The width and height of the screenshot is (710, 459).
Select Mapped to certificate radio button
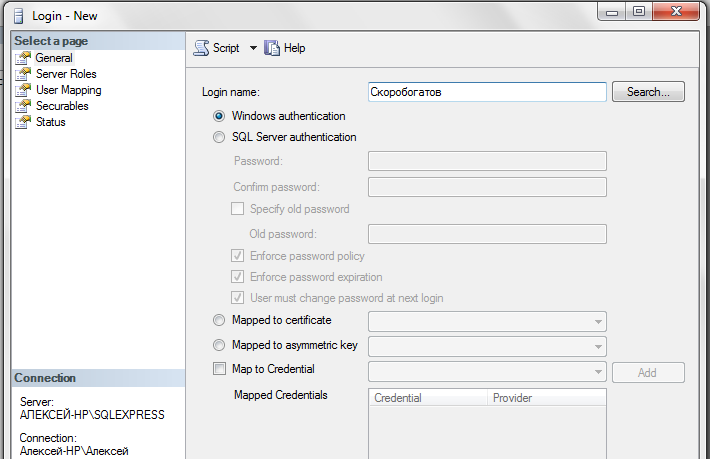(x=219, y=320)
